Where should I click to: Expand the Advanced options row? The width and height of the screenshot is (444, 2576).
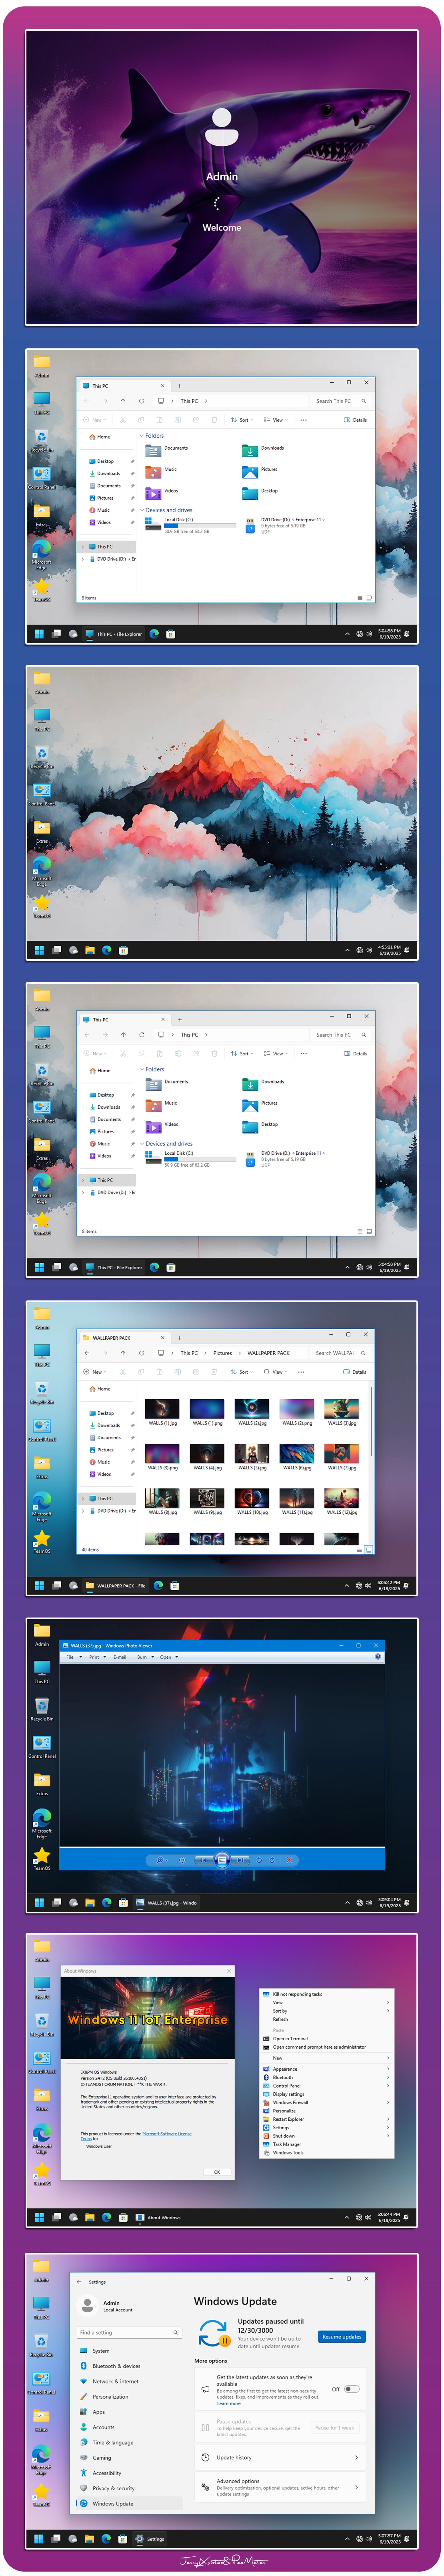pos(280,2487)
